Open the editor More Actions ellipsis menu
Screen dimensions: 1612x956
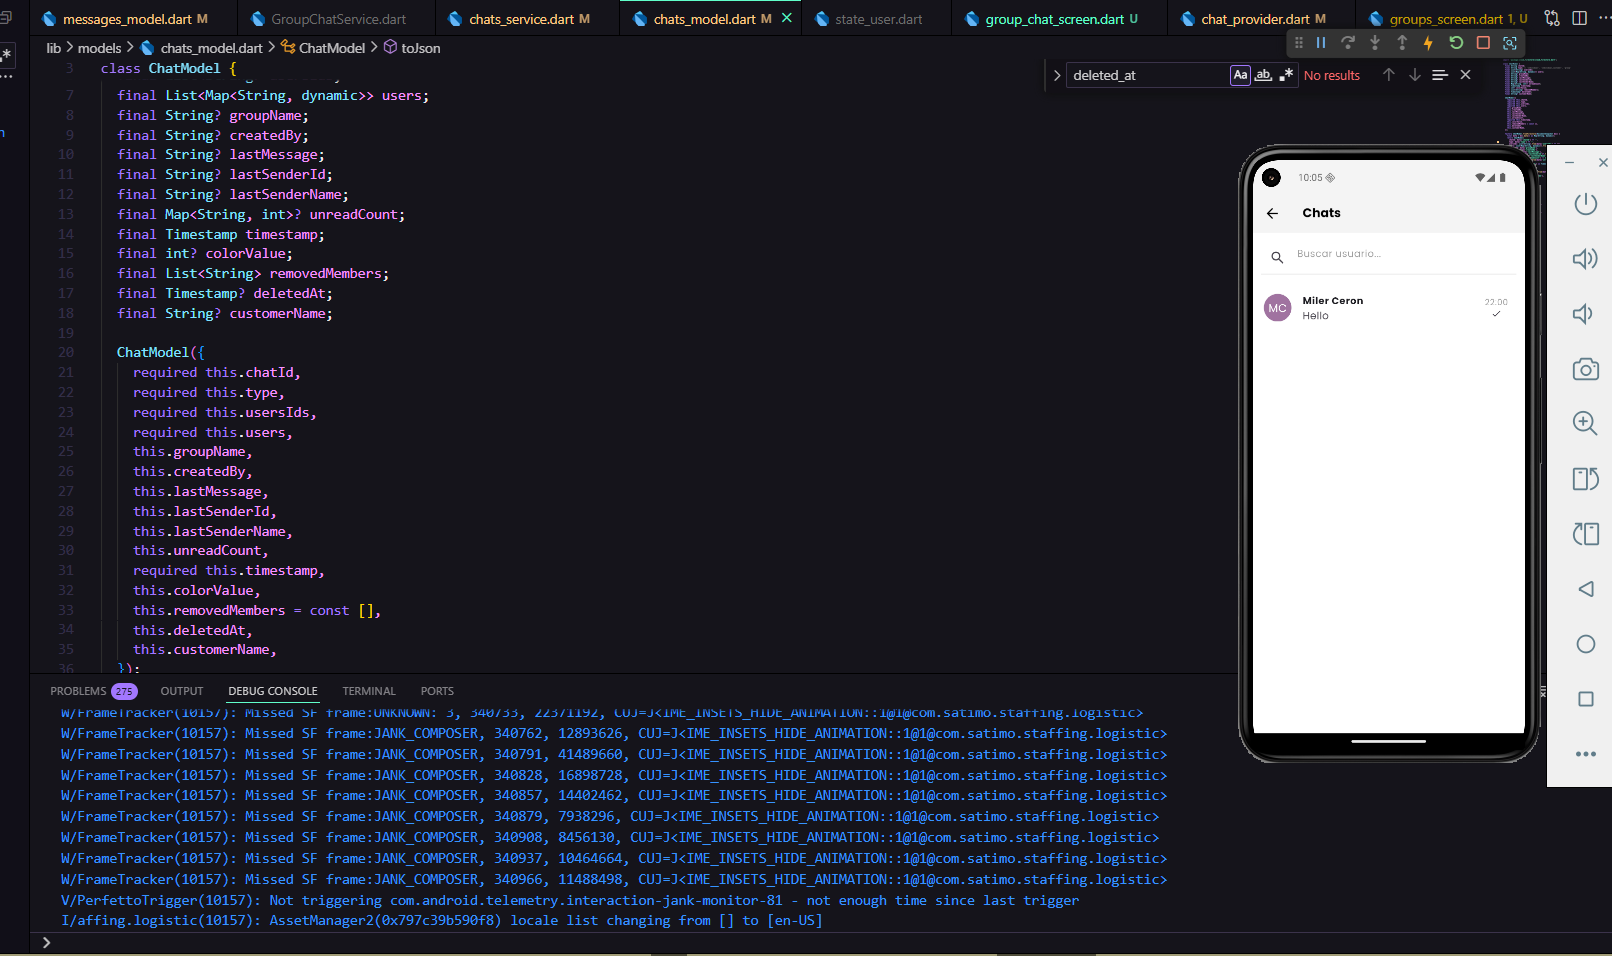coord(1604,18)
